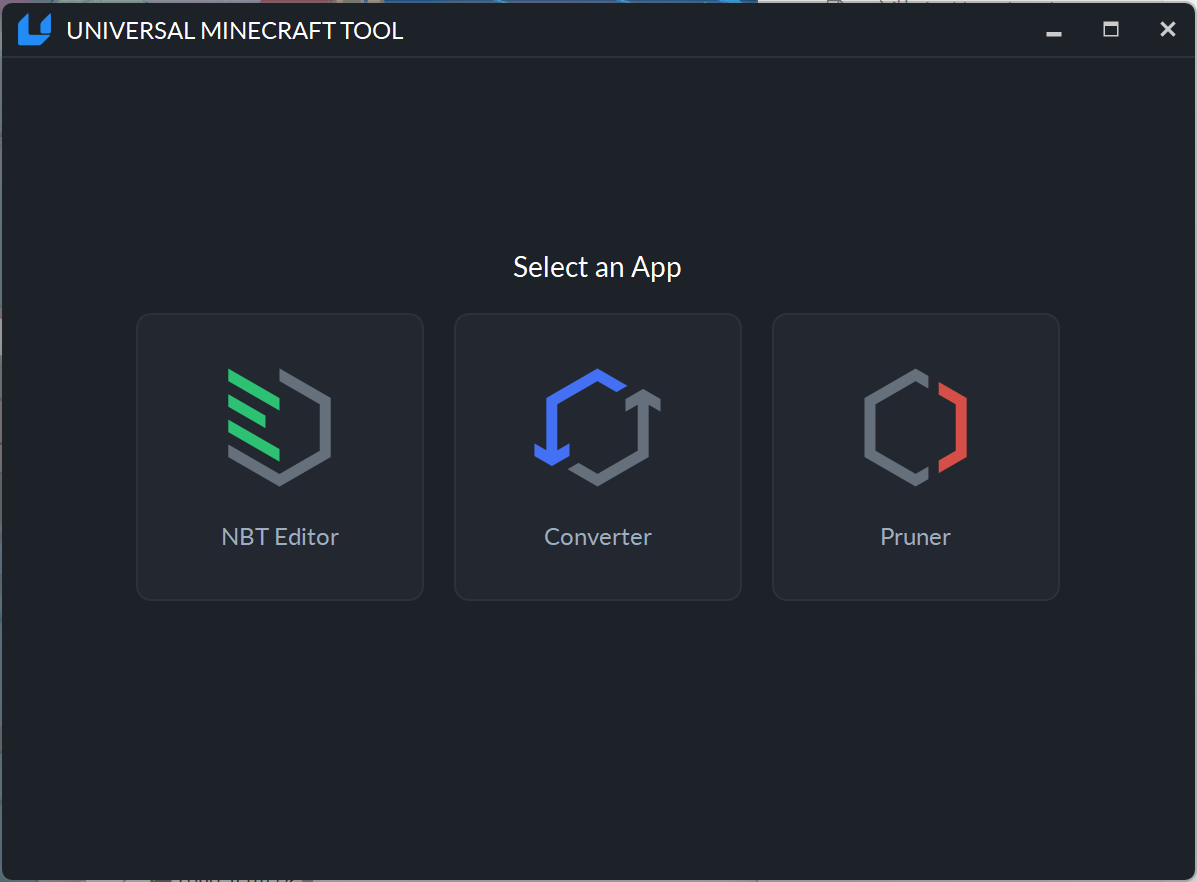Close the Universal Minecraft Tool window
This screenshot has height=882, width=1197.
(x=1167, y=30)
